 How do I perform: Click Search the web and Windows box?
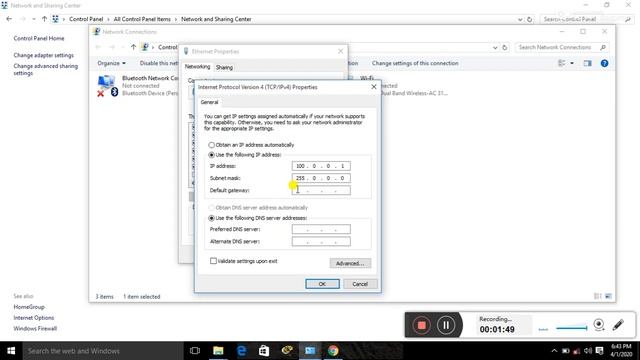point(103,351)
